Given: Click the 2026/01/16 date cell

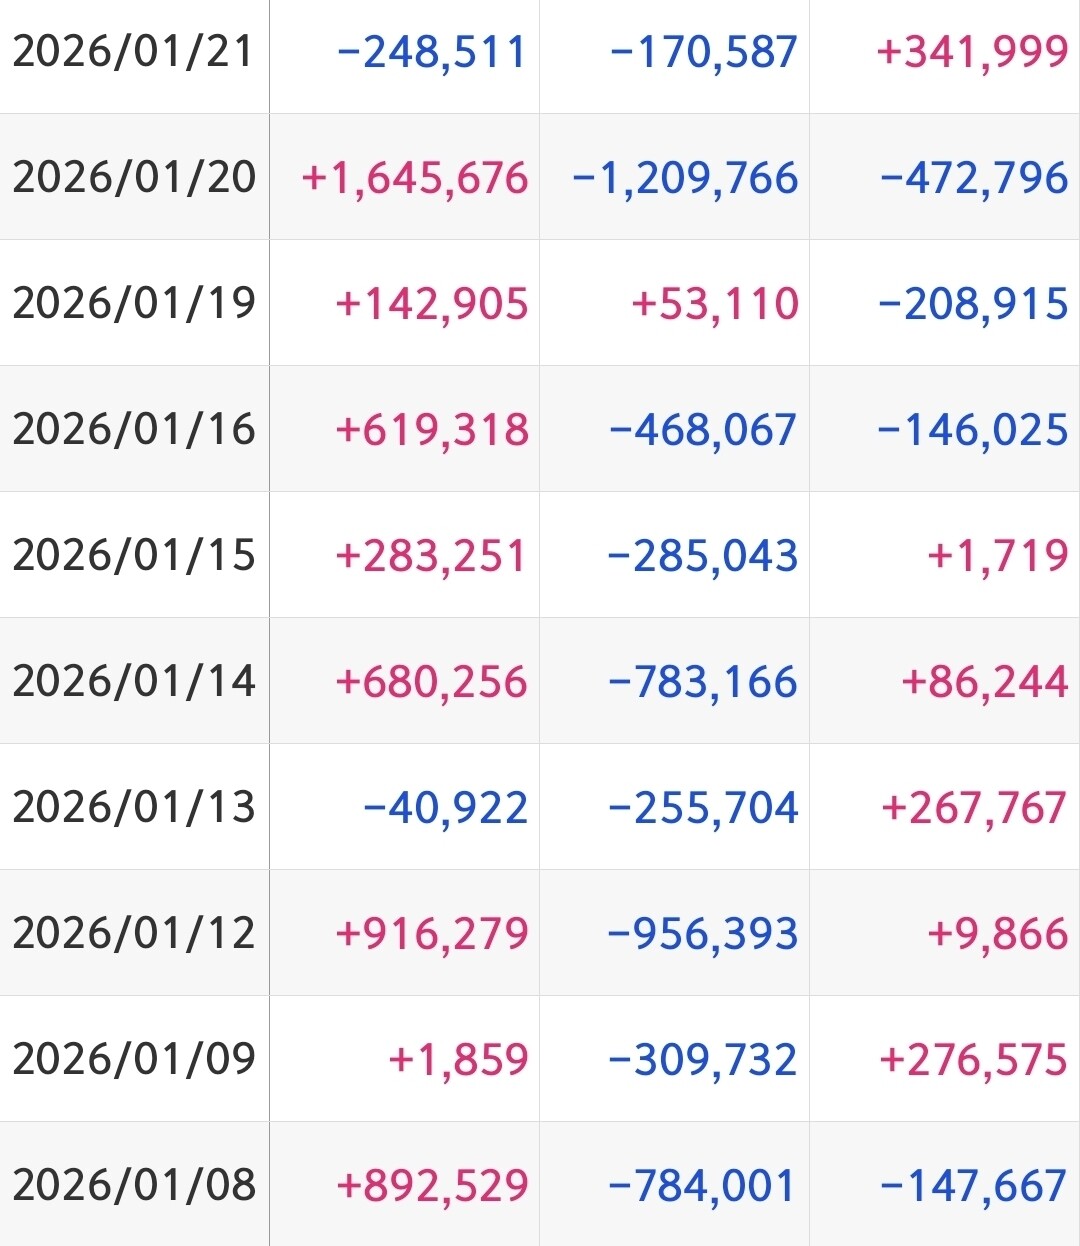Looking at the screenshot, I should 134,429.
